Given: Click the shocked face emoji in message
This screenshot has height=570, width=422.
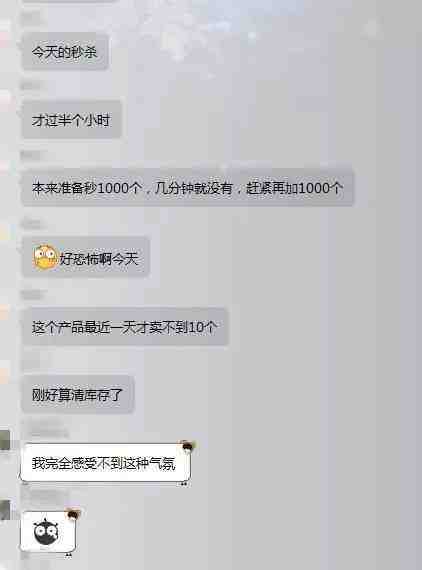Looking at the screenshot, I should (x=45, y=257).
